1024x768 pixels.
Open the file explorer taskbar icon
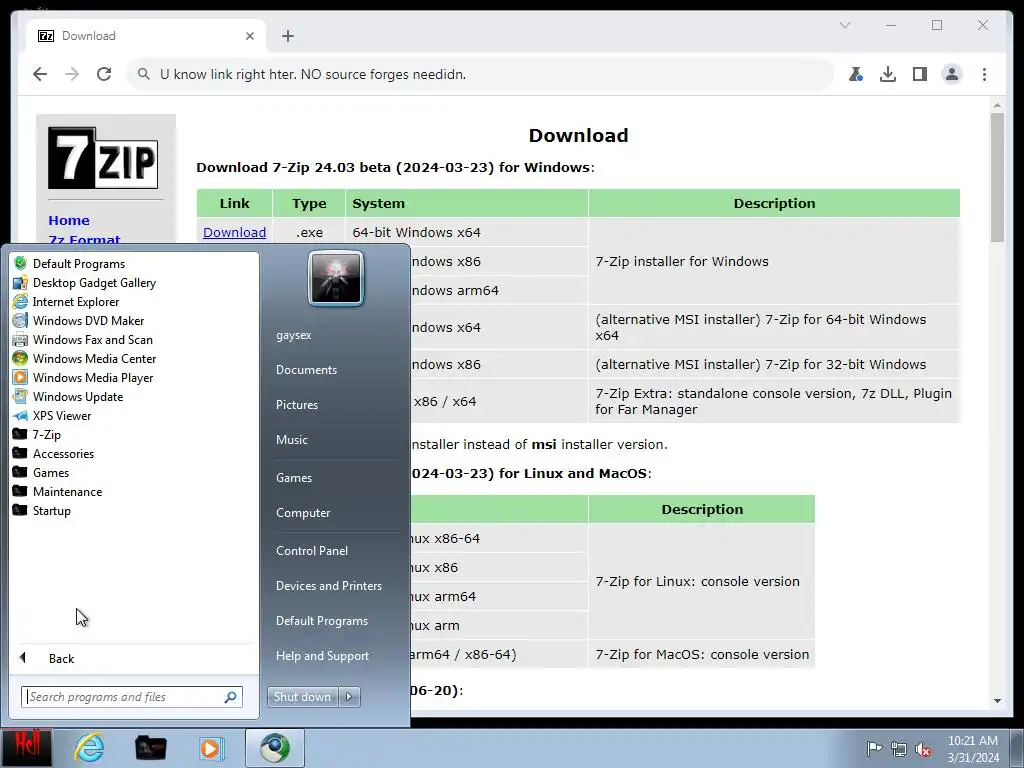(150, 748)
